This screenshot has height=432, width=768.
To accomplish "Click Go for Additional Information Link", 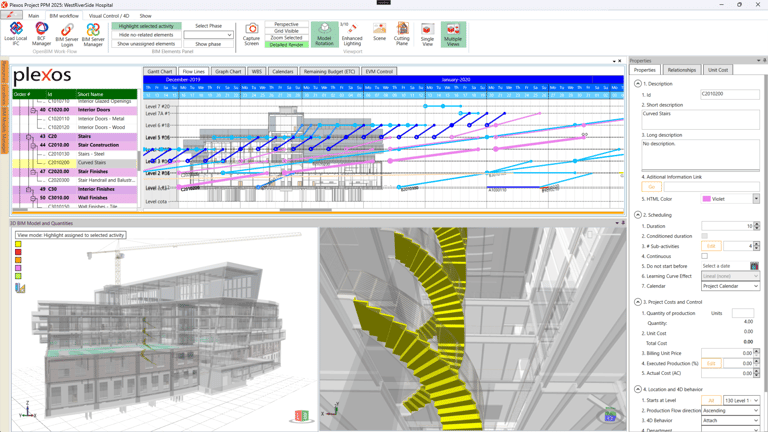I will coord(651,187).
